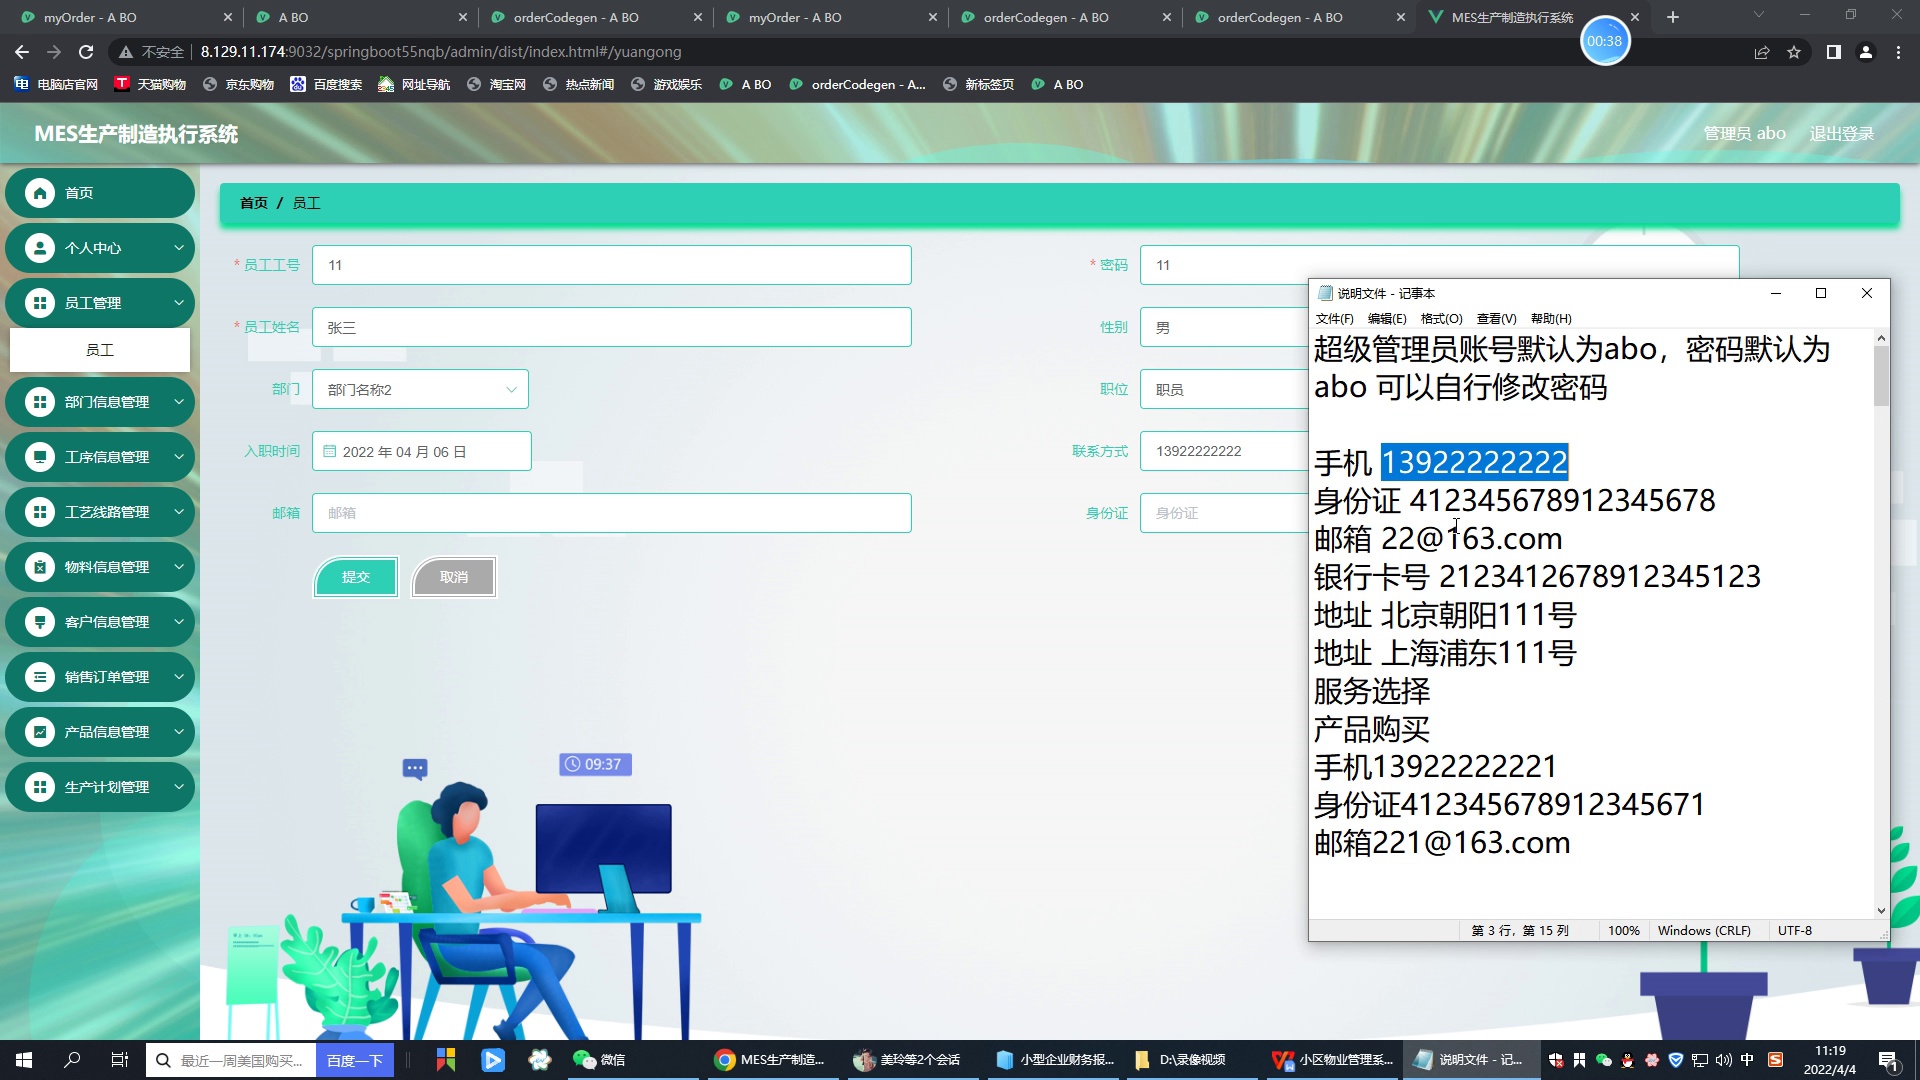
Task: Click the 提交 submit button
Action: click(x=355, y=576)
